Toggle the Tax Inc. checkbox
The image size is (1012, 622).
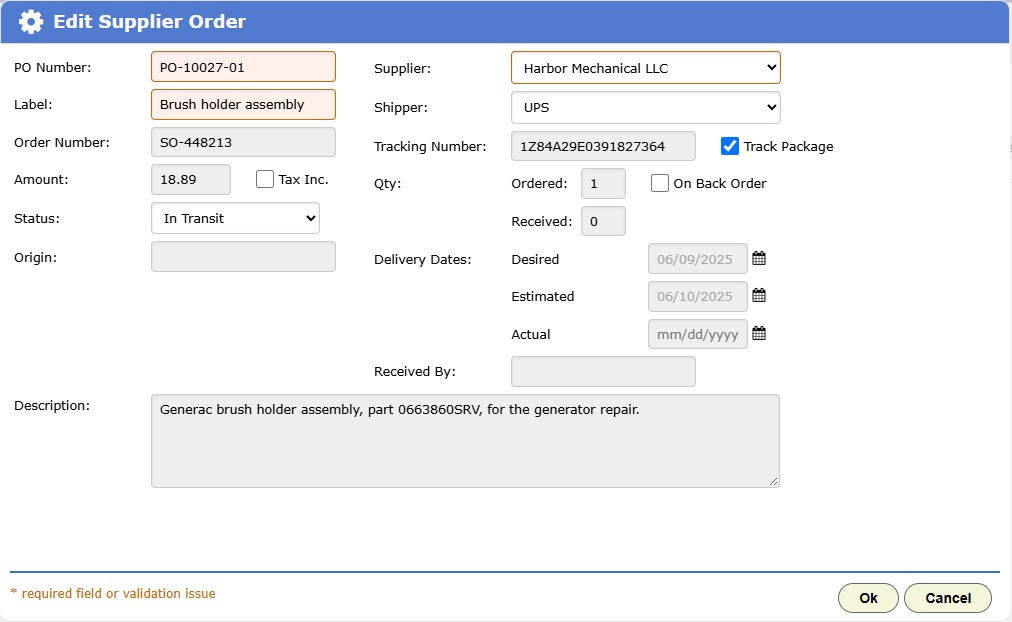(265, 179)
